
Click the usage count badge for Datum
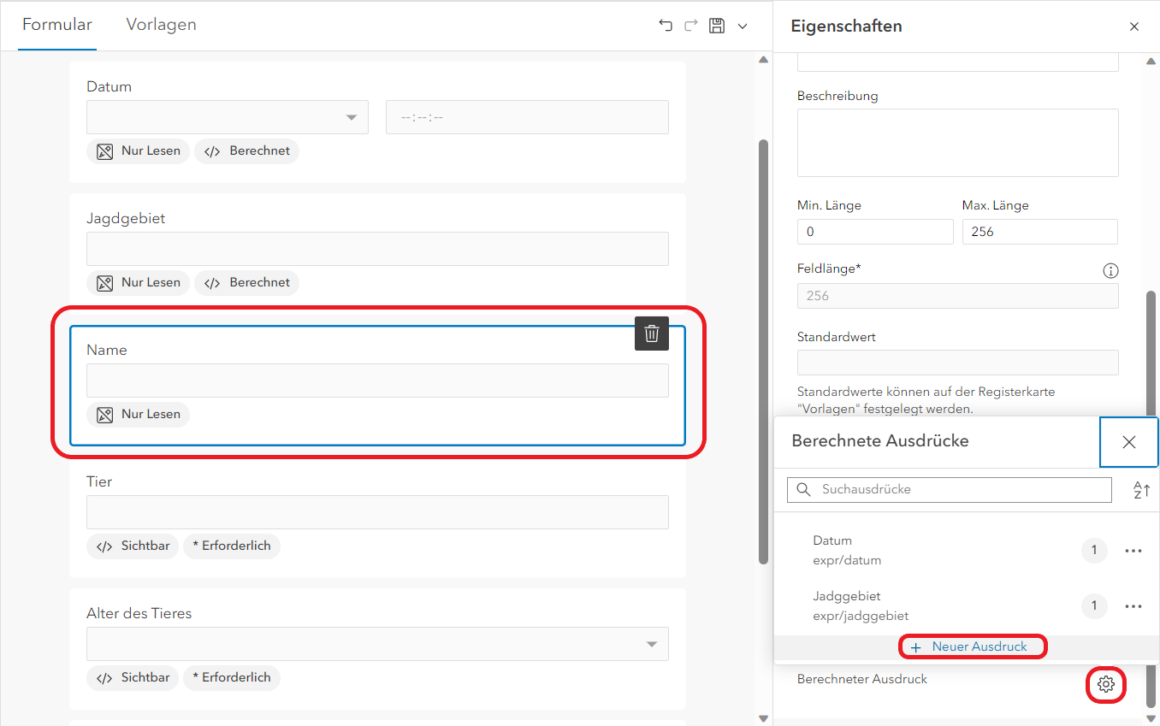coord(1094,551)
